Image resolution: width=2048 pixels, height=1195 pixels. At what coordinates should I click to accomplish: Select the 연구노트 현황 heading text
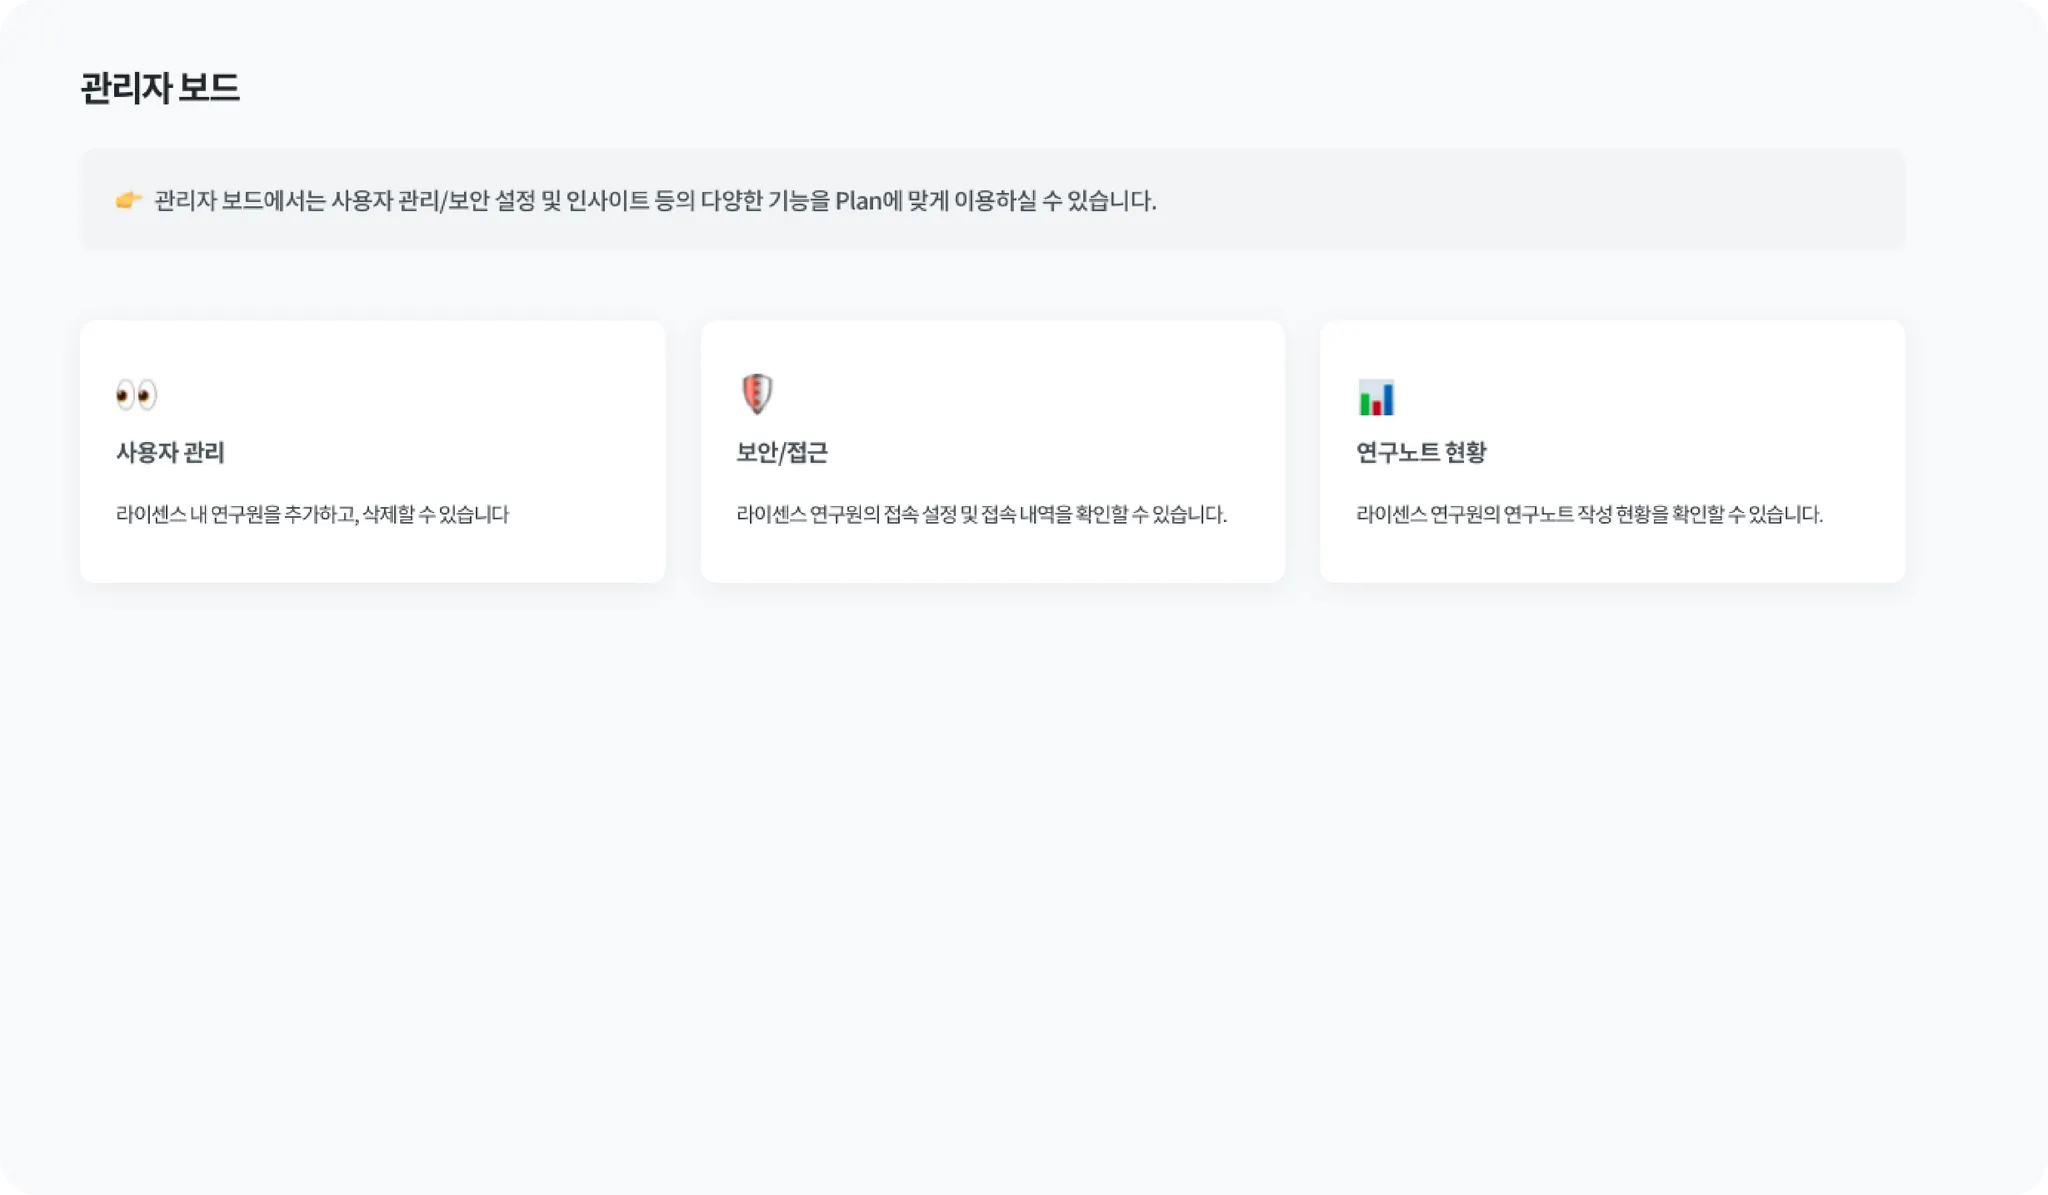click(x=1421, y=453)
